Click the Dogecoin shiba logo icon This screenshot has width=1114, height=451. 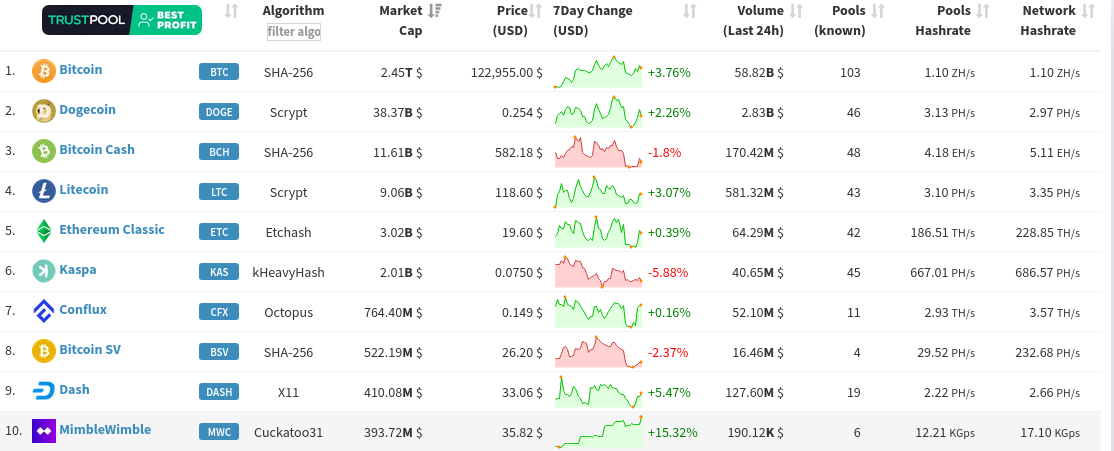pyautogui.click(x=44, y=111)
